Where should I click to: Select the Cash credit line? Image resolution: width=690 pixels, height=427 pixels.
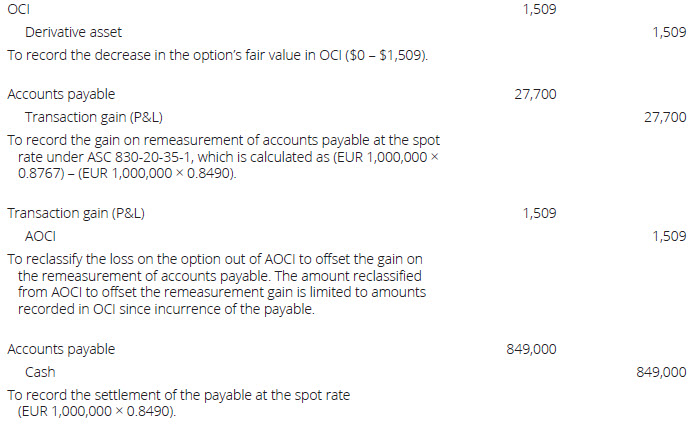40,372
